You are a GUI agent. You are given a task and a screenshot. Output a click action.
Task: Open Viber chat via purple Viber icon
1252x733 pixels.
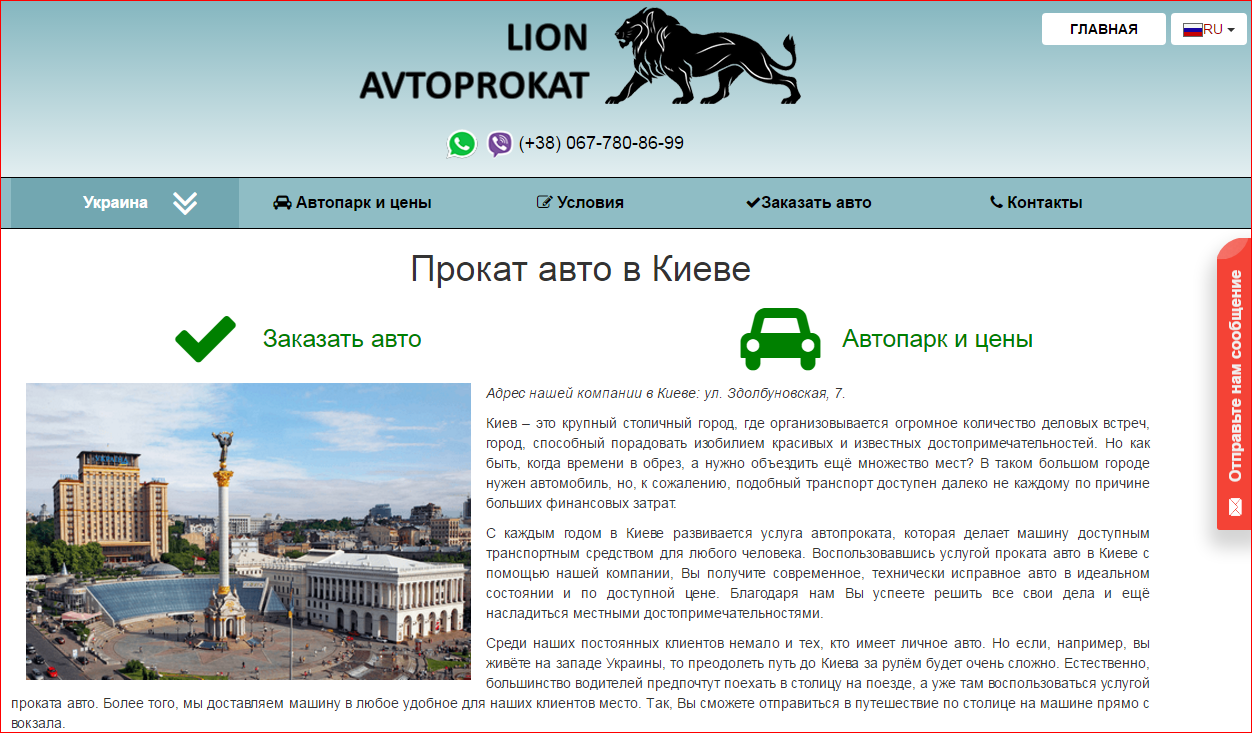click(498, 143)
